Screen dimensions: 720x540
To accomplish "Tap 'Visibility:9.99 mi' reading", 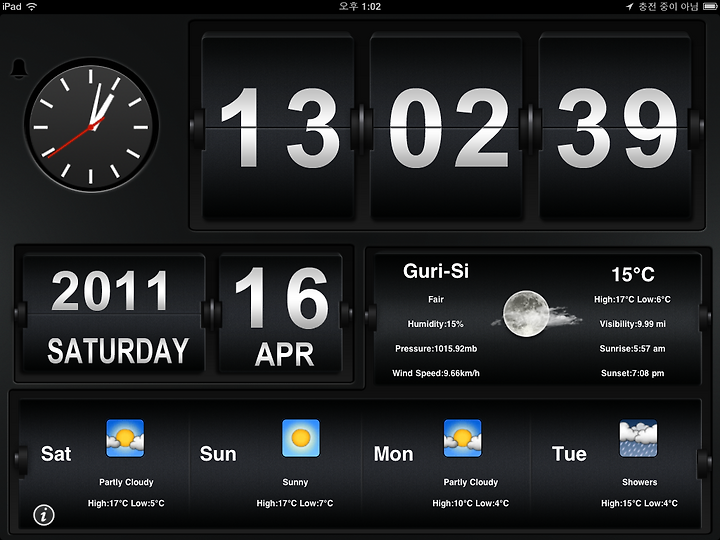I will pos(632,324).
